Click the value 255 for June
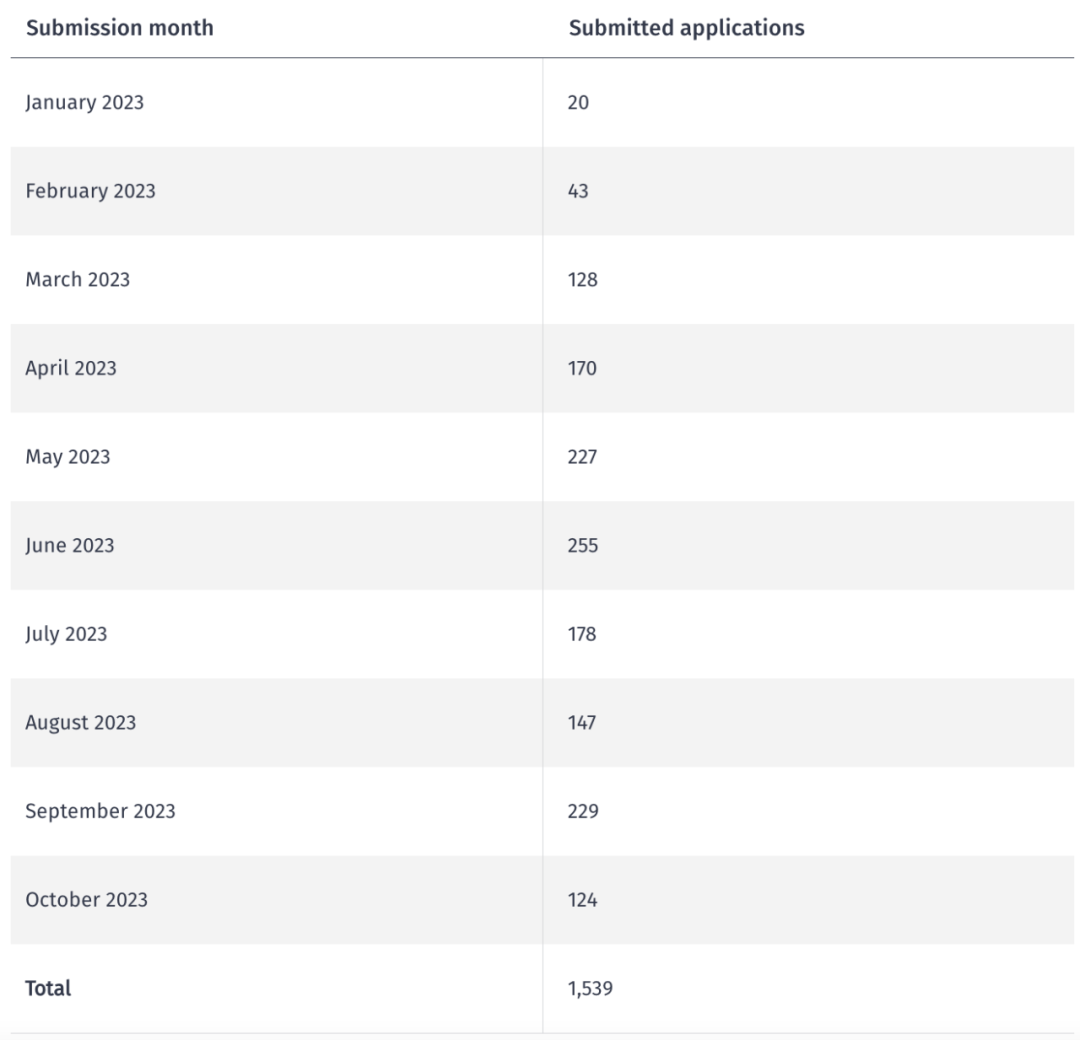 [x=583, y=545]
